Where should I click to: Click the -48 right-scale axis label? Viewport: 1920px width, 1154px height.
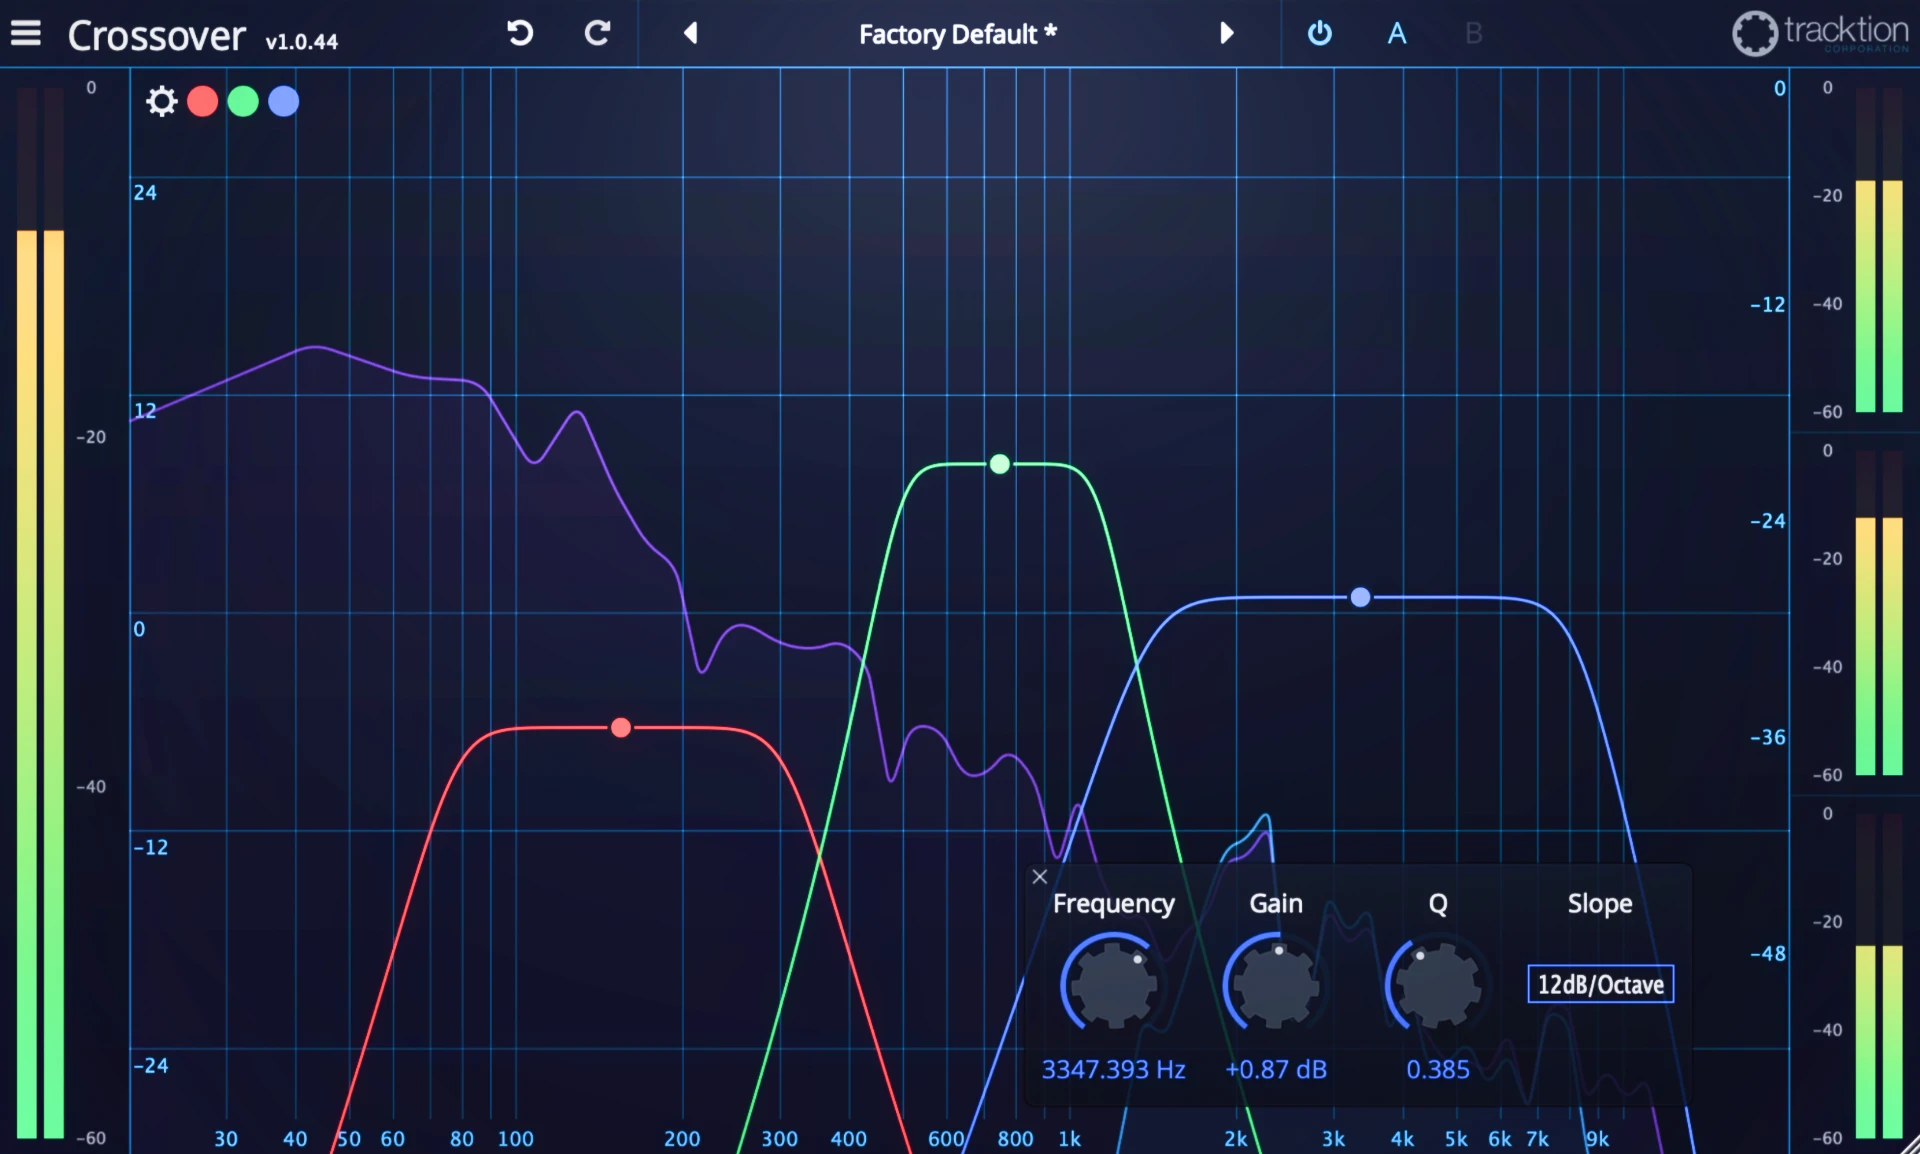[1767, 953]
